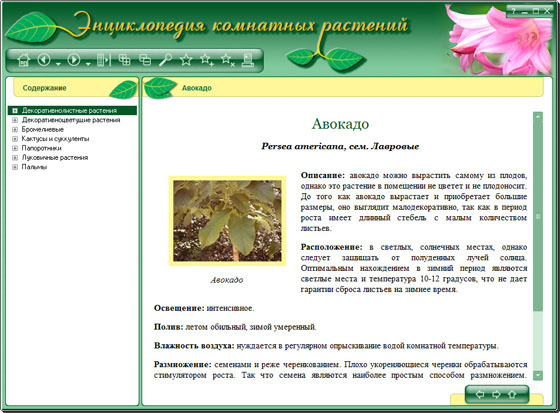The image size is (560, 413).
Task: Click the collapse all tree nodes icon
Action: (145, 60)
